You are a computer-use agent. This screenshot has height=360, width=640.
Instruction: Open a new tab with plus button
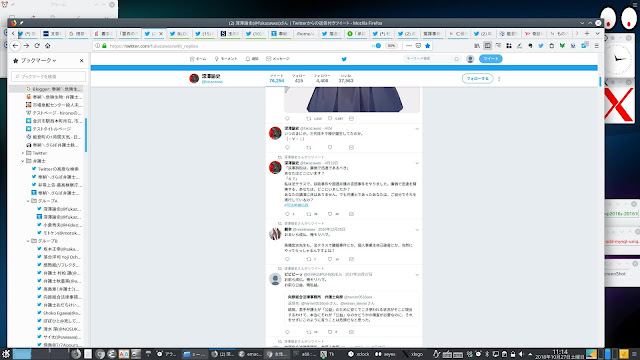tap(587, 33)
